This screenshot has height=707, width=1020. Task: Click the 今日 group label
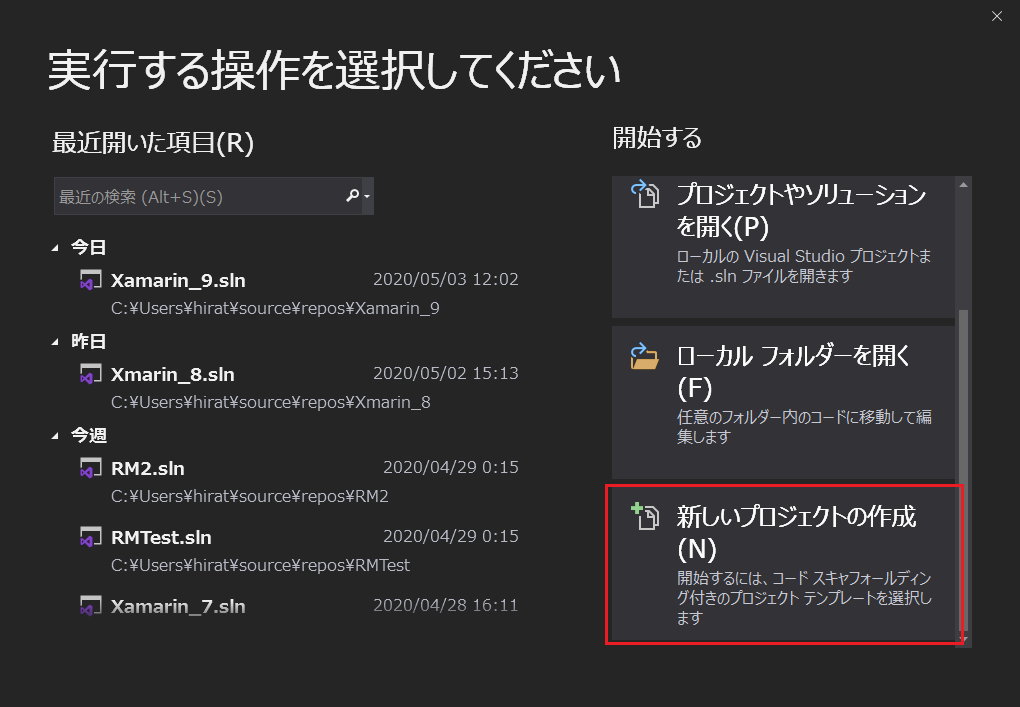pyautogui.click(x=88, y=247)
